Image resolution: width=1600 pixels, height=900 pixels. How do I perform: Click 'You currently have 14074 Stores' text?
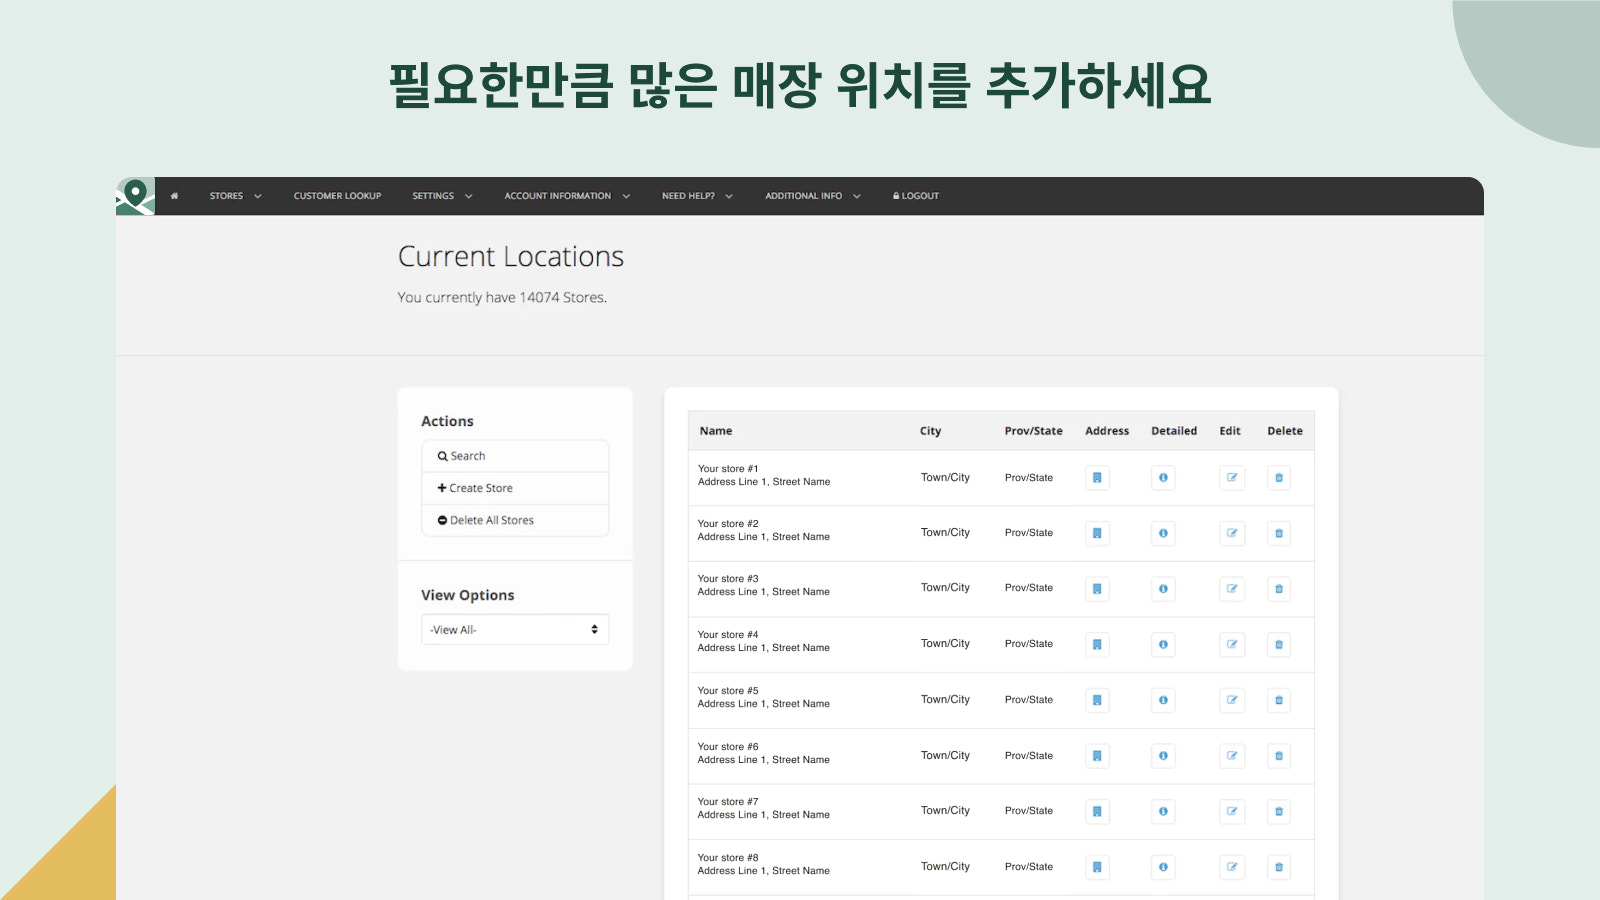[x=502, y=298]
